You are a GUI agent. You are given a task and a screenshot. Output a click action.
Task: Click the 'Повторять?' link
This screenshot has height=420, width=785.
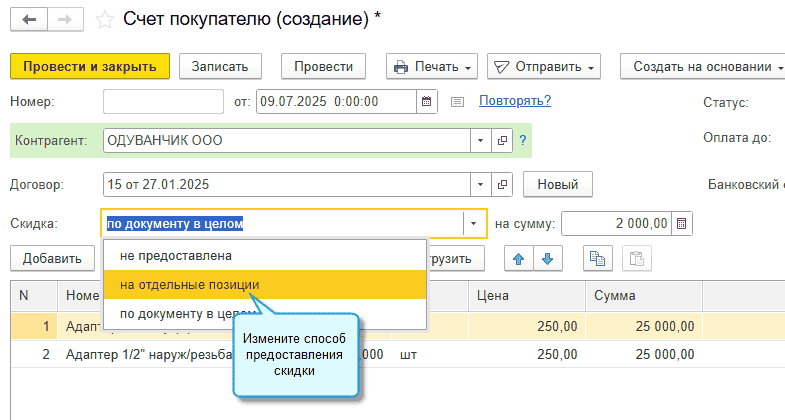(515, 101)
